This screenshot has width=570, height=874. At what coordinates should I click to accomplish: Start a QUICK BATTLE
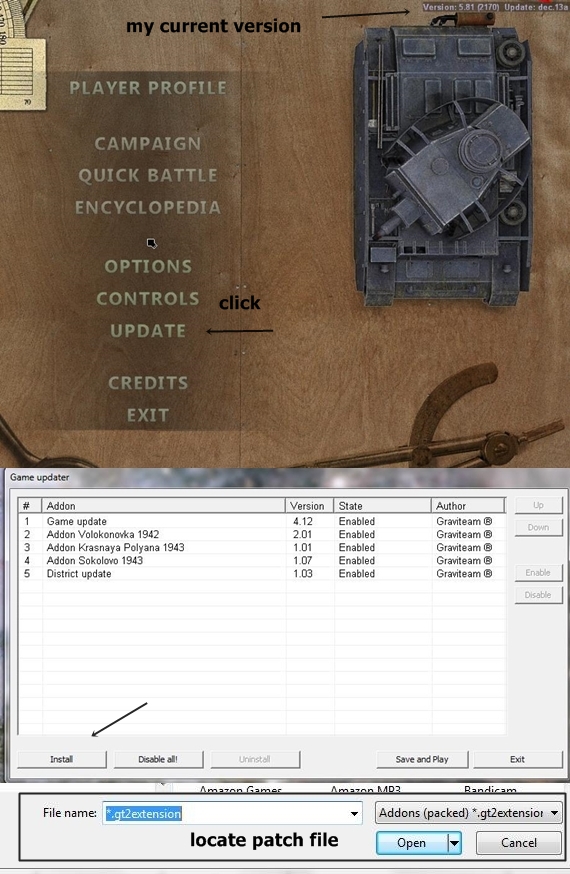148,175
